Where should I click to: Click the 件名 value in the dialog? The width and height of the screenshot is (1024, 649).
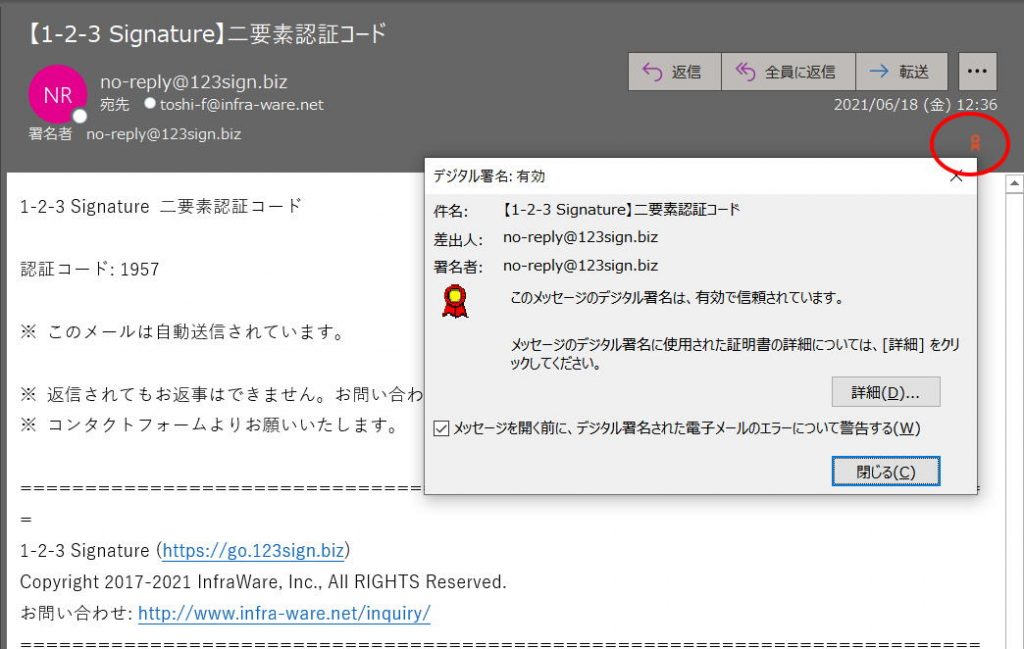(620, 210)
